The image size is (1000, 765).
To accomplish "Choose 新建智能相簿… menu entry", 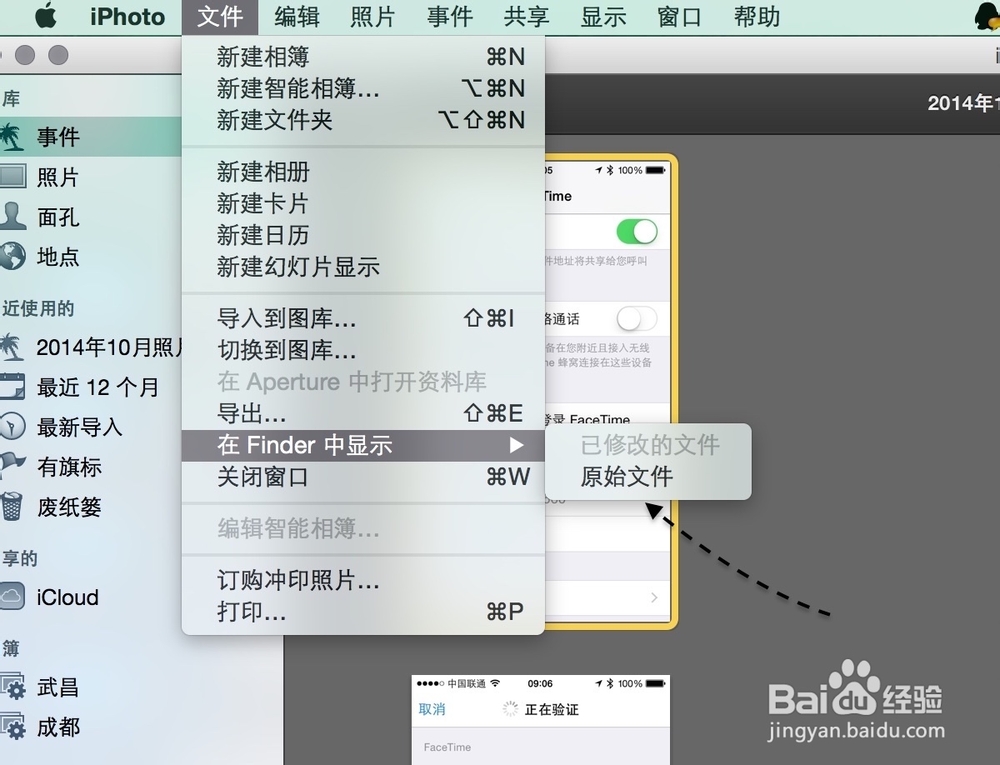I will pyautogui.click(x=363, y=89).
